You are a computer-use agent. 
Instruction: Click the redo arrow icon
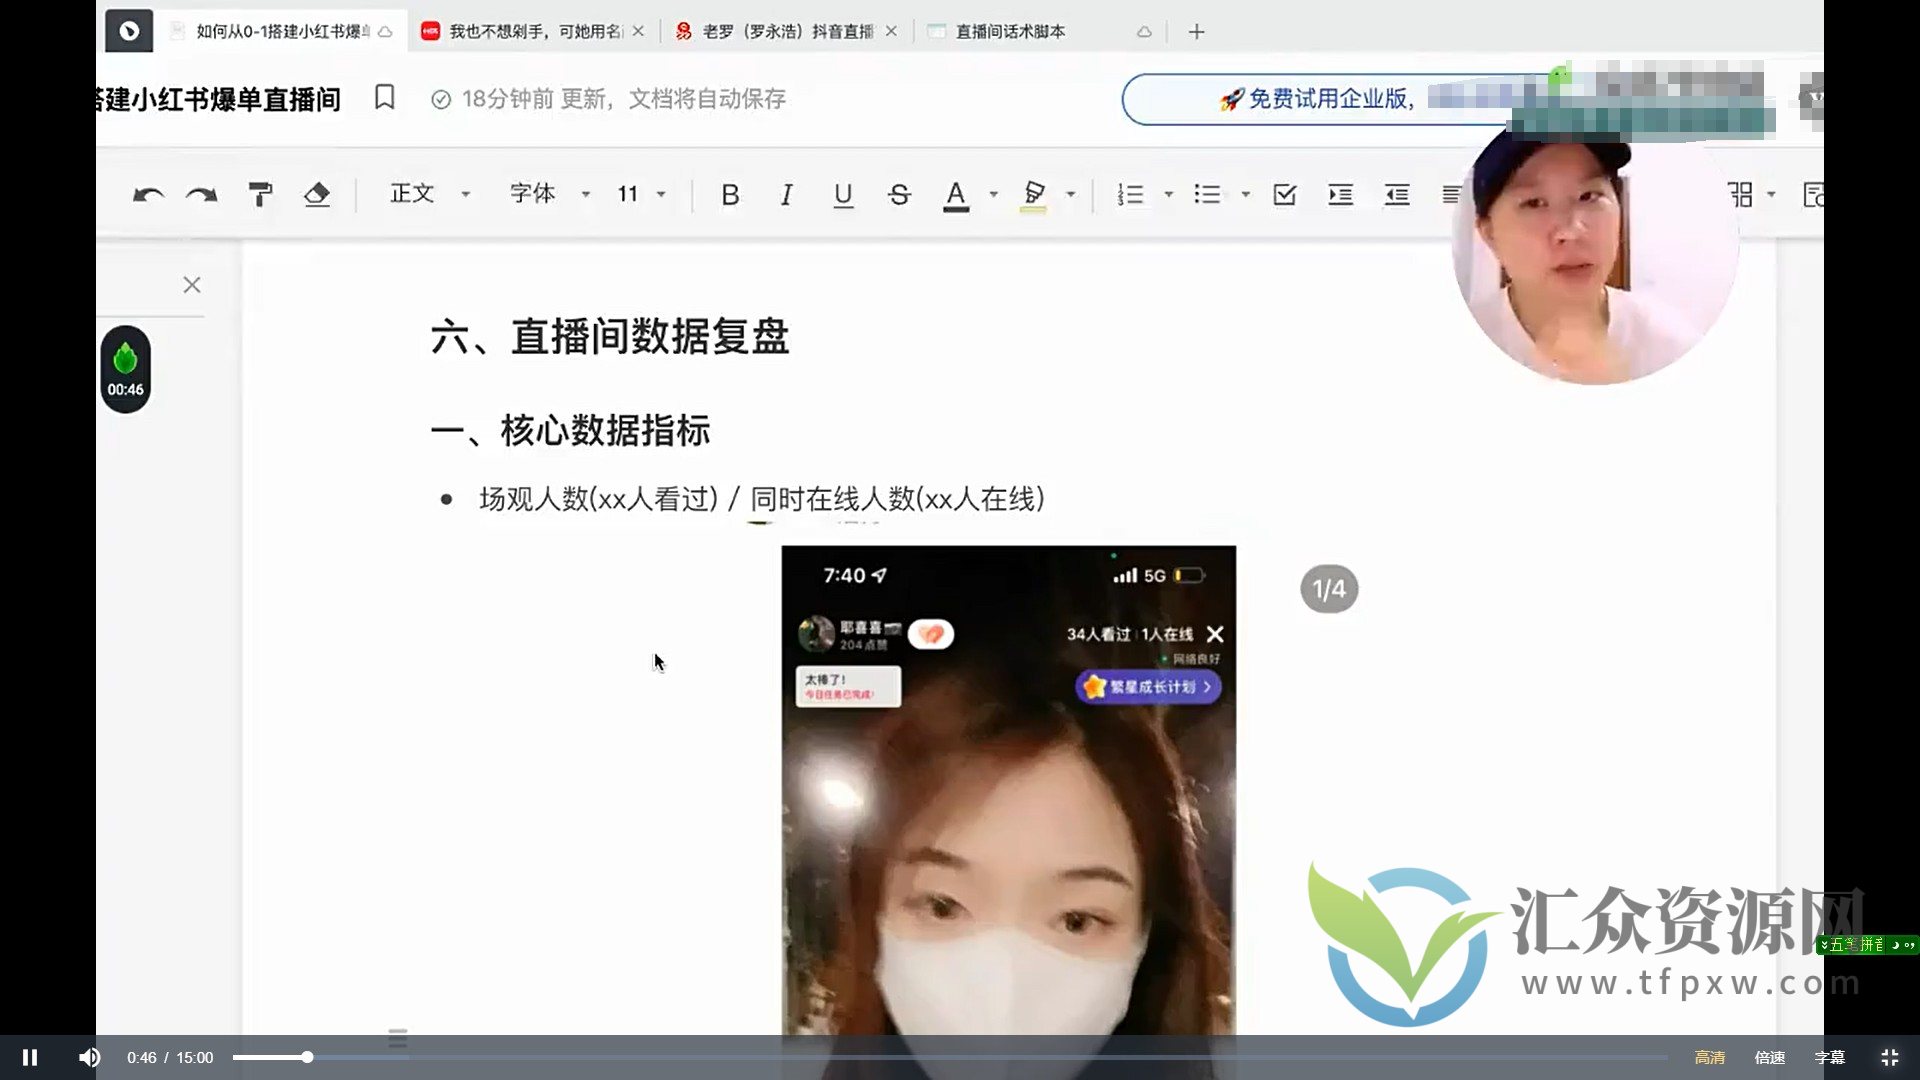click(202, 195)
